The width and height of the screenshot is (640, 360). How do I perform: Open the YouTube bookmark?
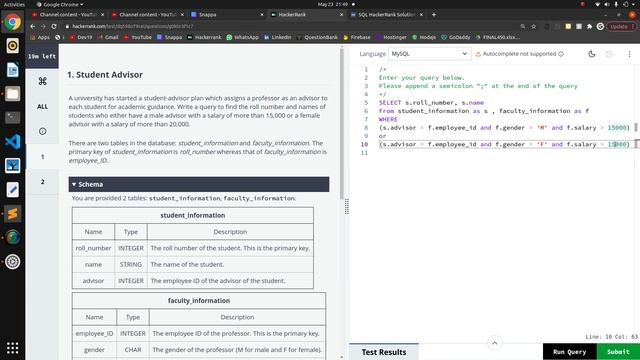[x=138, y=37]
